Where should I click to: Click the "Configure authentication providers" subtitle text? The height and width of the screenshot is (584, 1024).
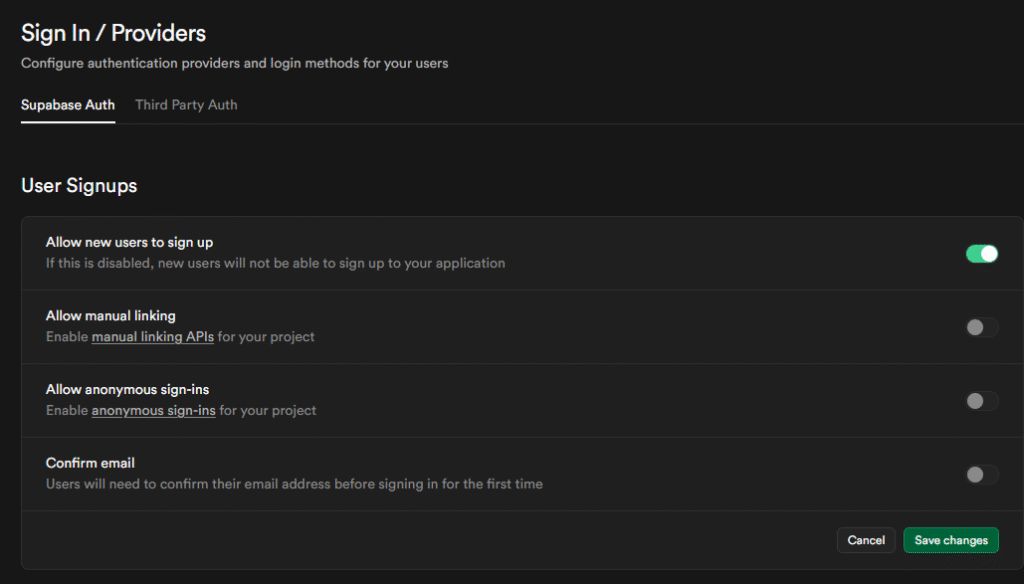click(x=235, y=63)
